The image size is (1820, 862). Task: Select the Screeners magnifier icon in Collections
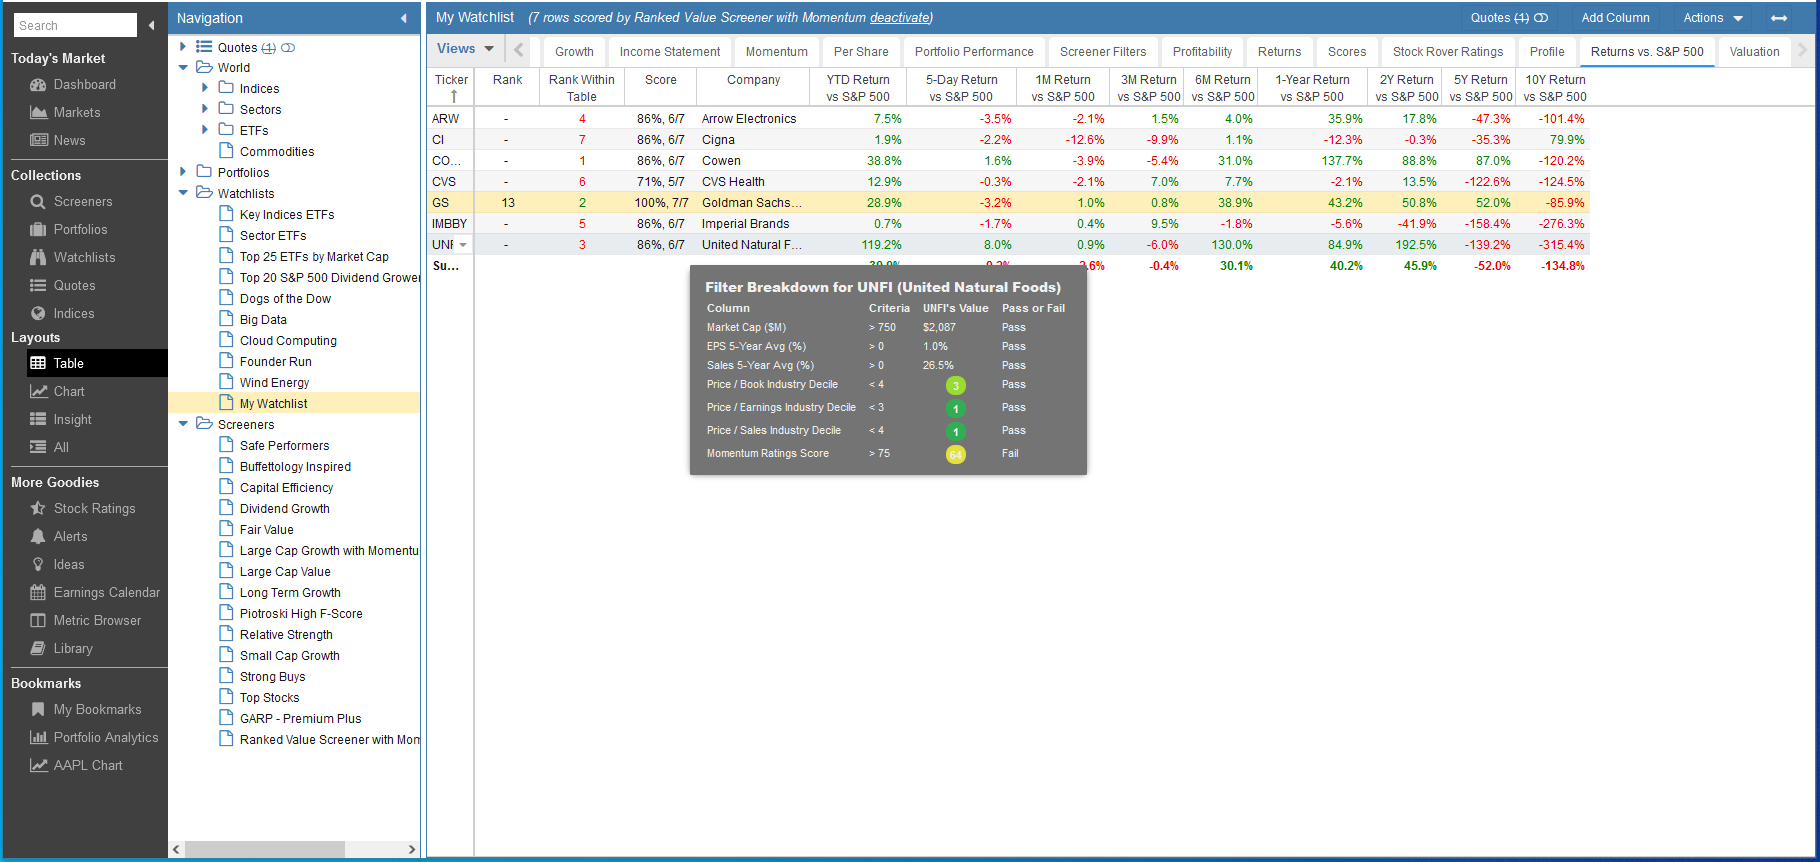39,202
